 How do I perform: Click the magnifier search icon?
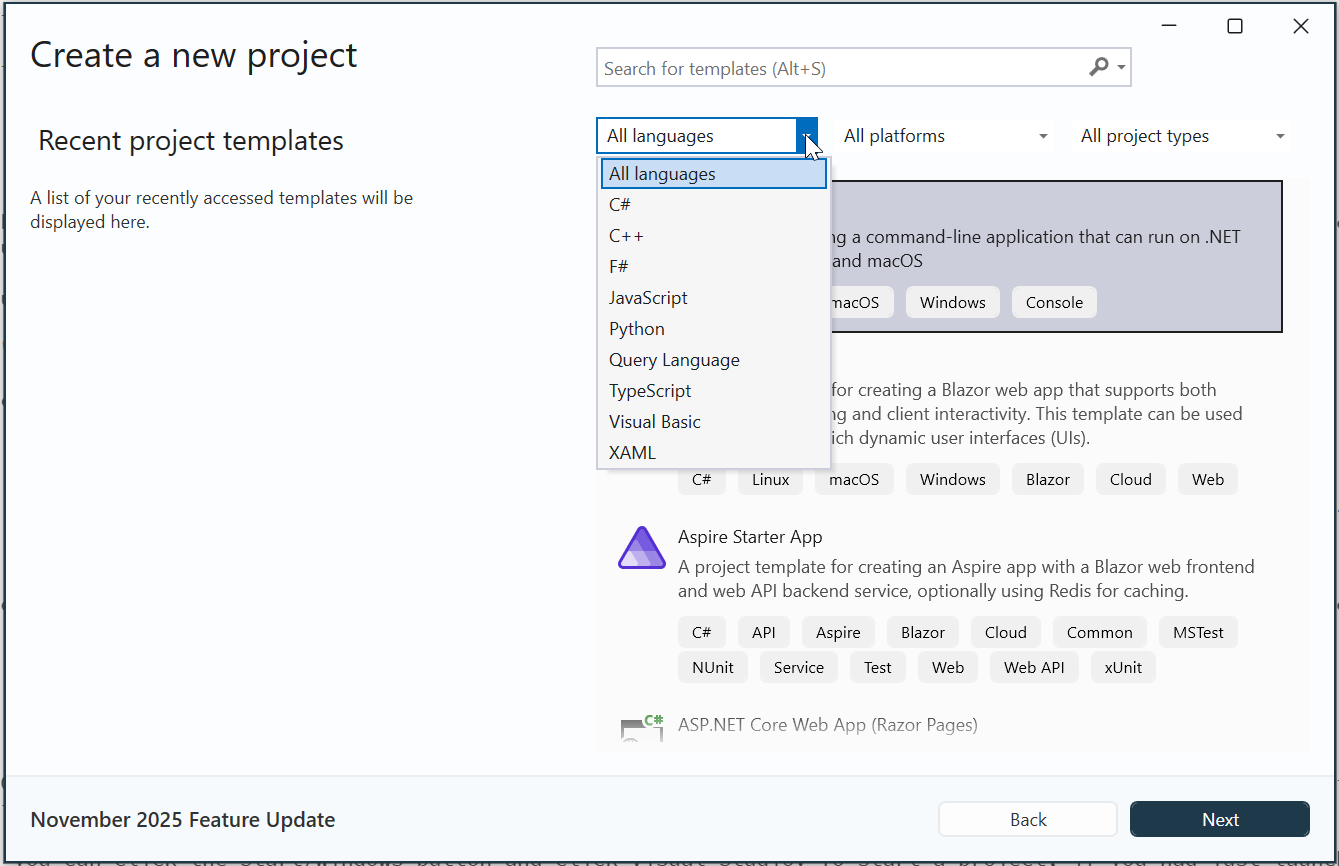(x=1098, y=68)
